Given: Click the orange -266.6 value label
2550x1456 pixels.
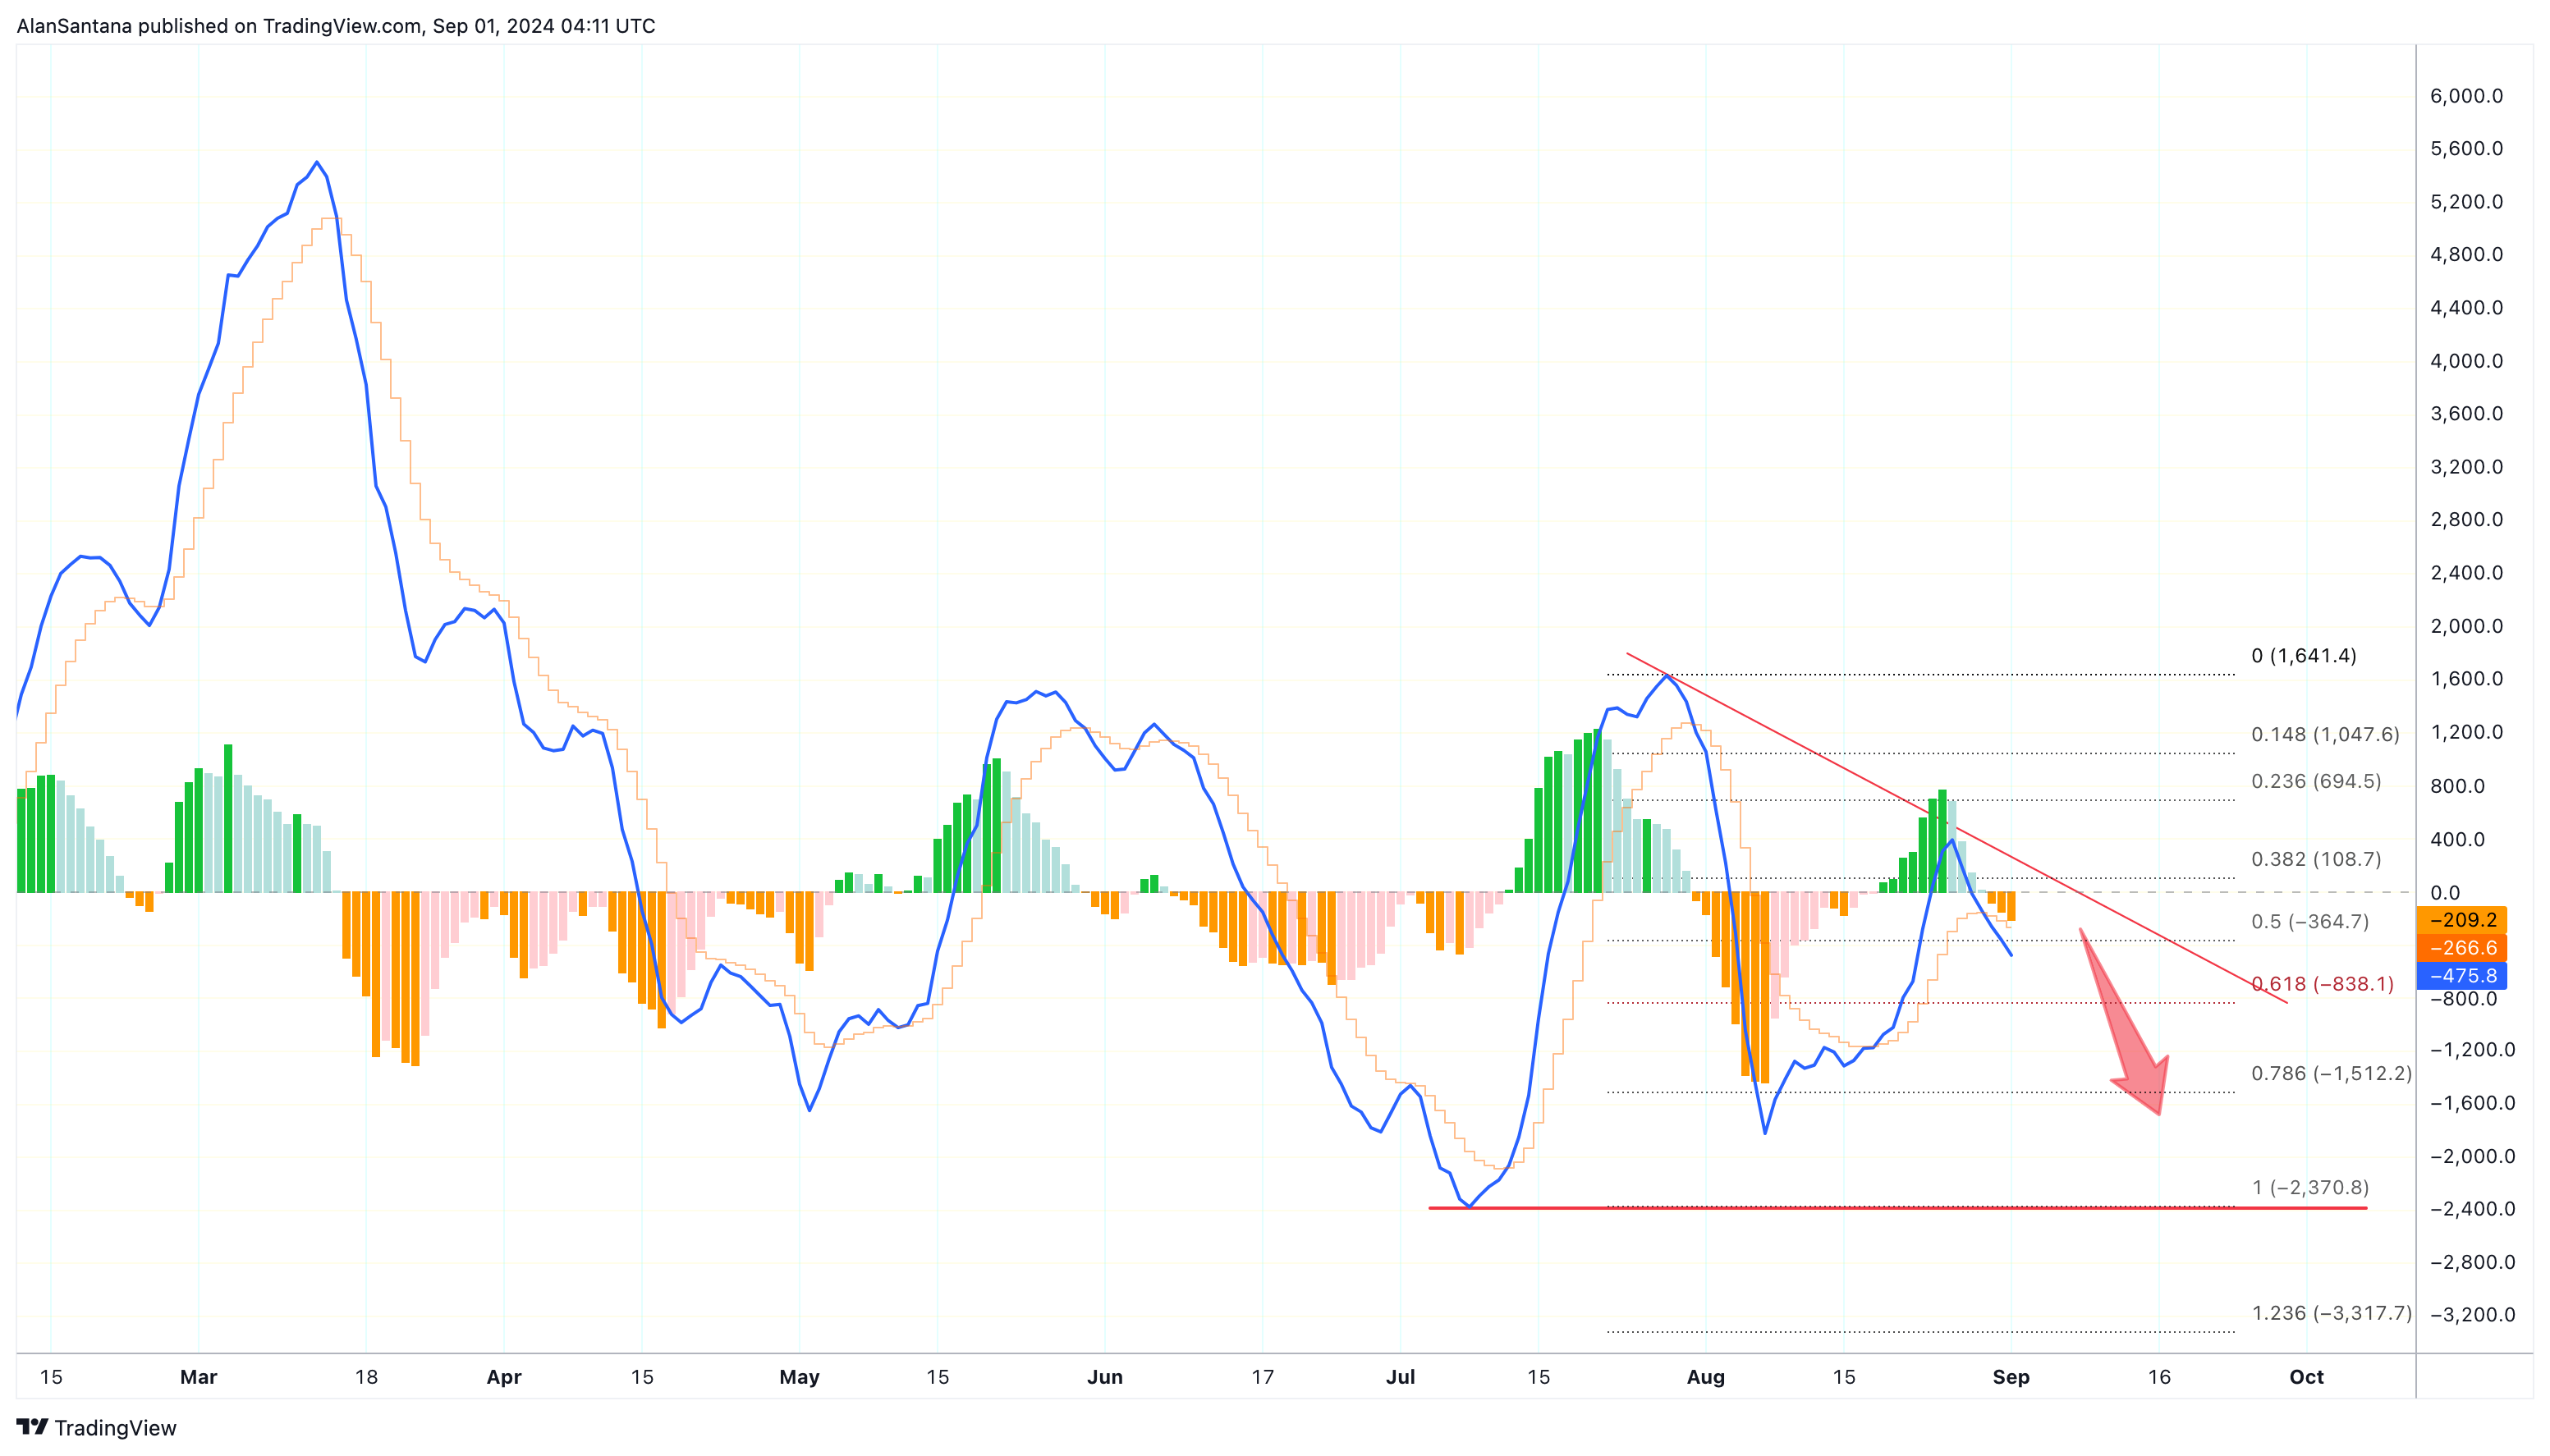Looking at the screenshot, I should click(2461, 947).
